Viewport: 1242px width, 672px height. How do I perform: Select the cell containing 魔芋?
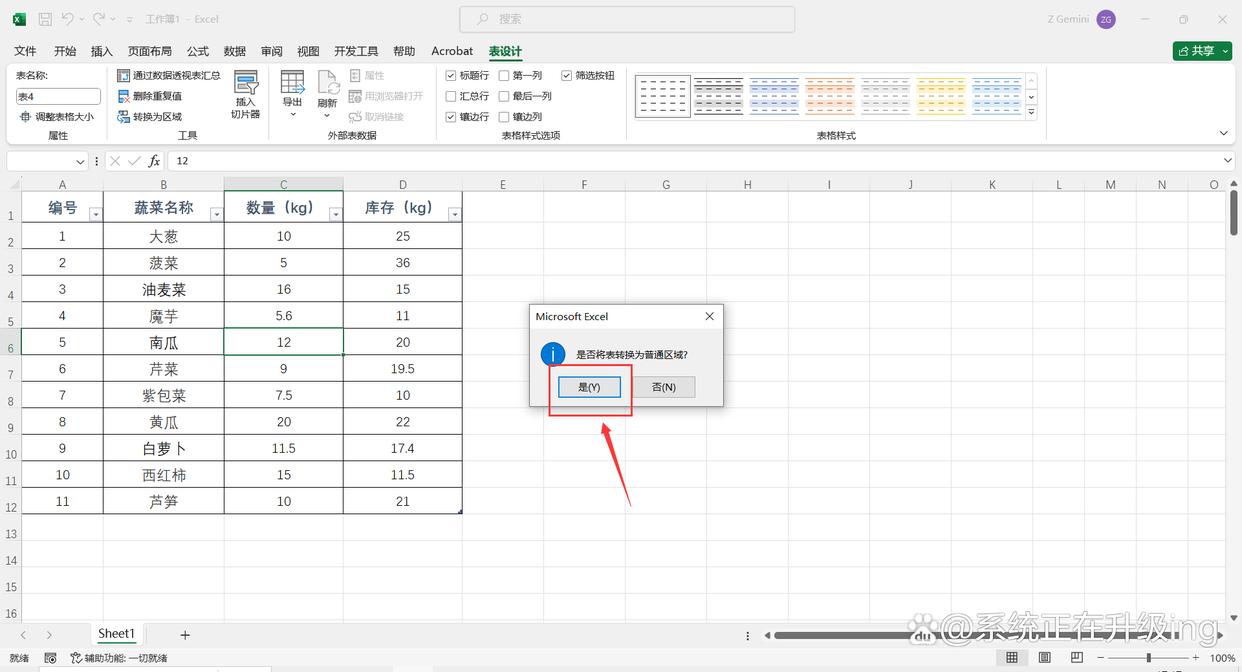click(x=164, y=316)
